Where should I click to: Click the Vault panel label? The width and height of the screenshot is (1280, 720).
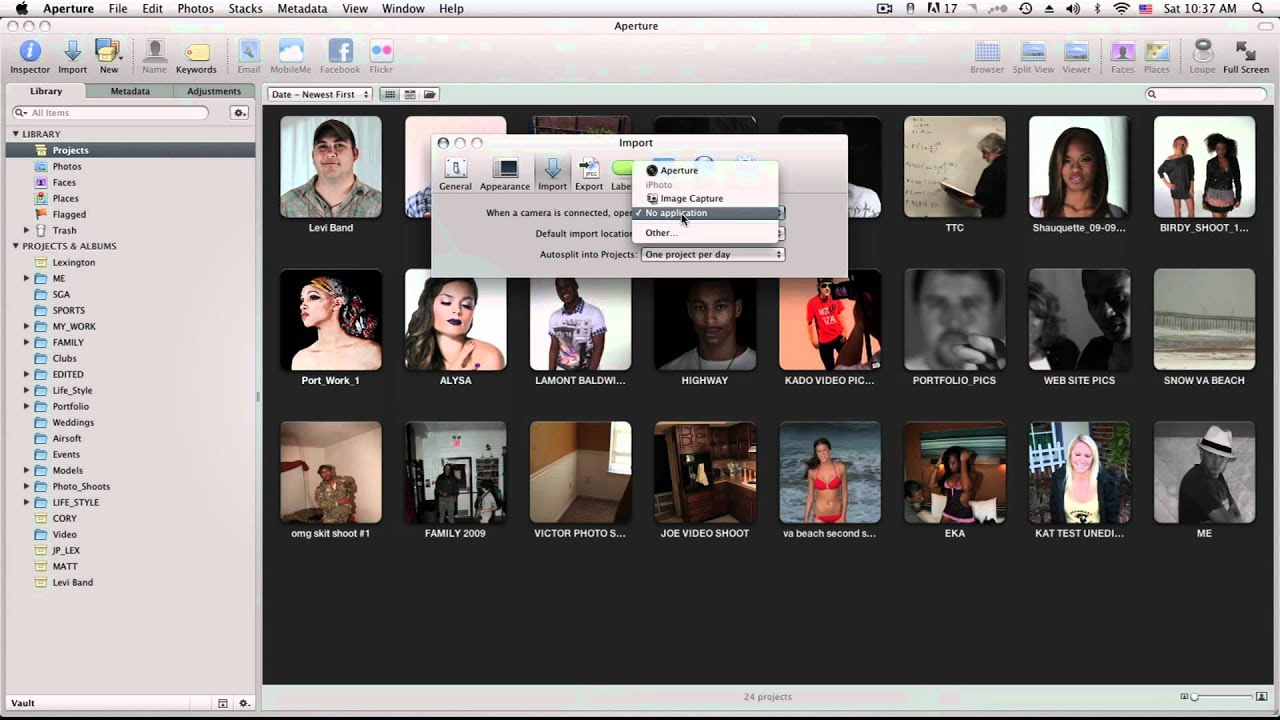pyautogui.click(x=23, y=703)
